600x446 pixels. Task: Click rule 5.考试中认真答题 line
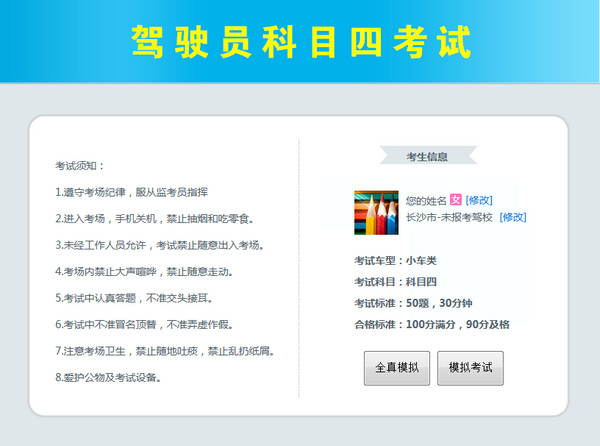click(134, 298)
